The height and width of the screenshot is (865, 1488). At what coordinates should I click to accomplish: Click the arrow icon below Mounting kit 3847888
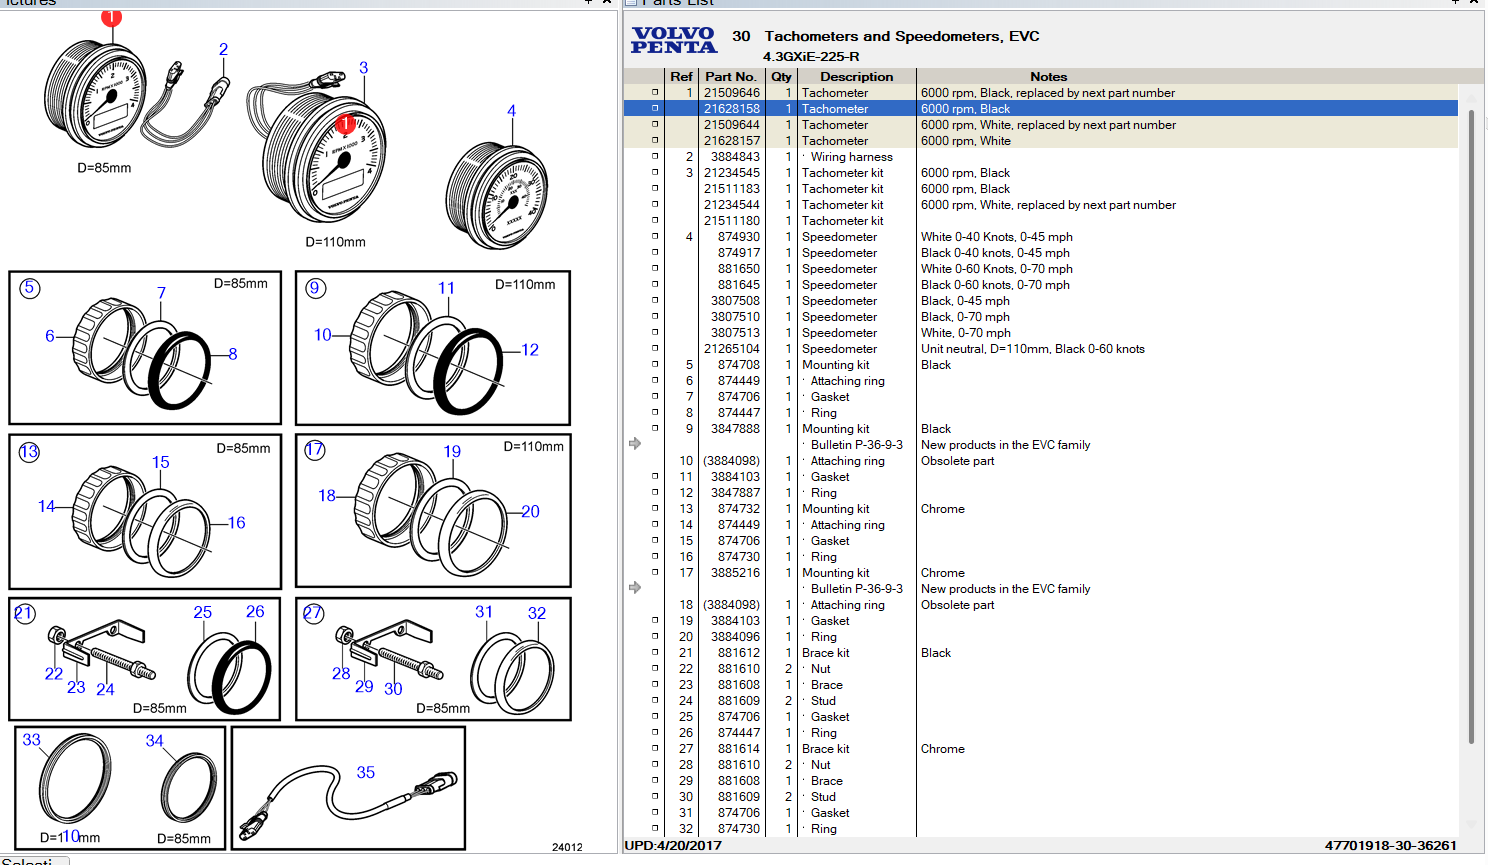coord(635,443)
